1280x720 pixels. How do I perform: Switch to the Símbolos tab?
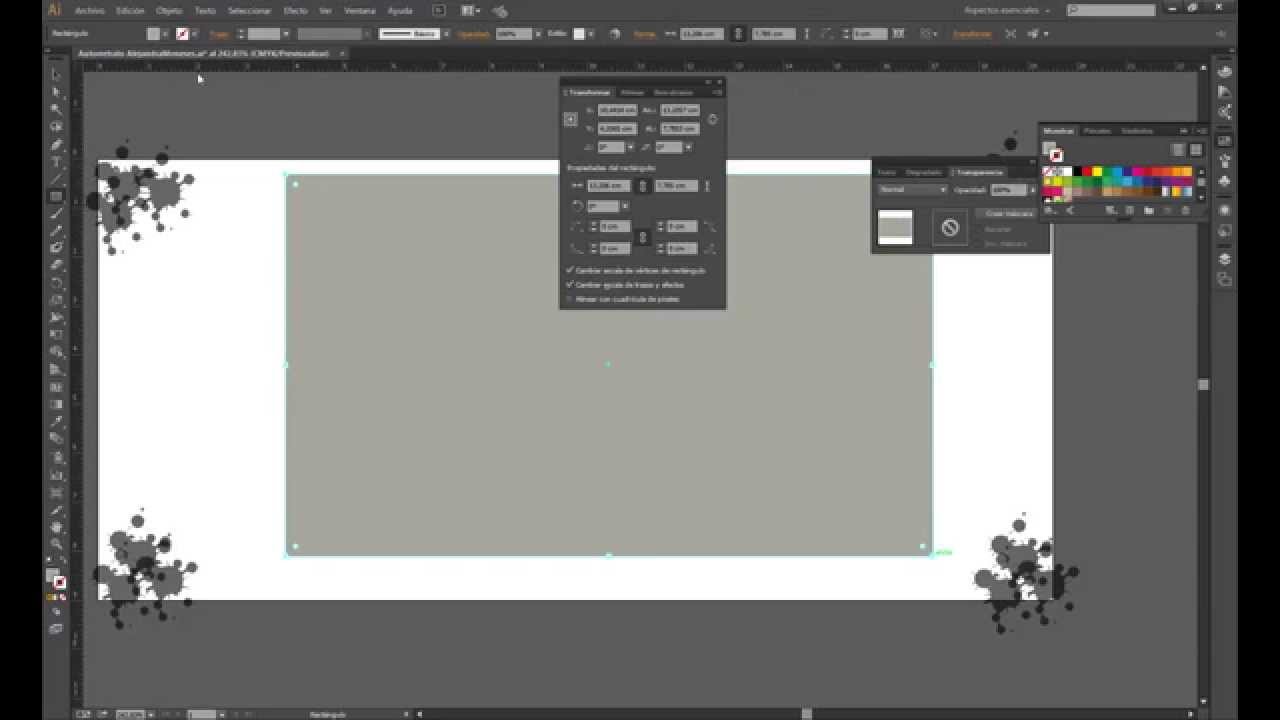click(x=1137, y=130)
